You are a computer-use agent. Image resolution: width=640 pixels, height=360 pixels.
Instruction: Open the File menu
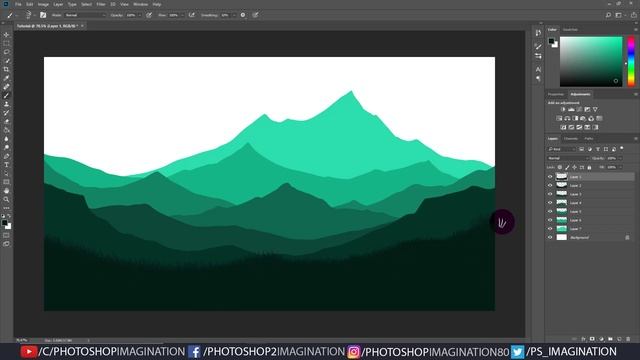(x=18, y=4)
